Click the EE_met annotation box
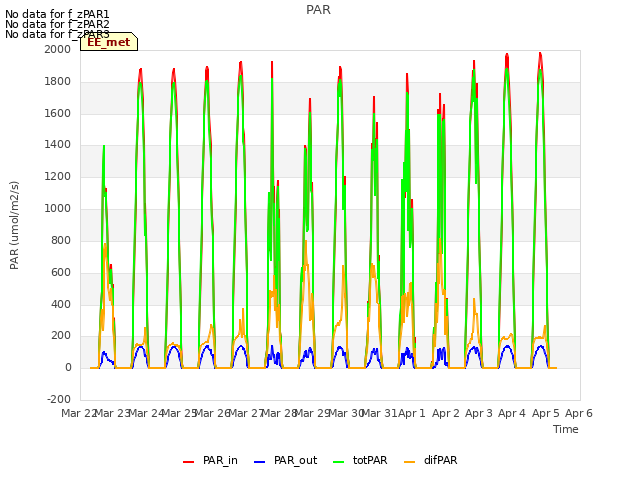 [109, 42]
